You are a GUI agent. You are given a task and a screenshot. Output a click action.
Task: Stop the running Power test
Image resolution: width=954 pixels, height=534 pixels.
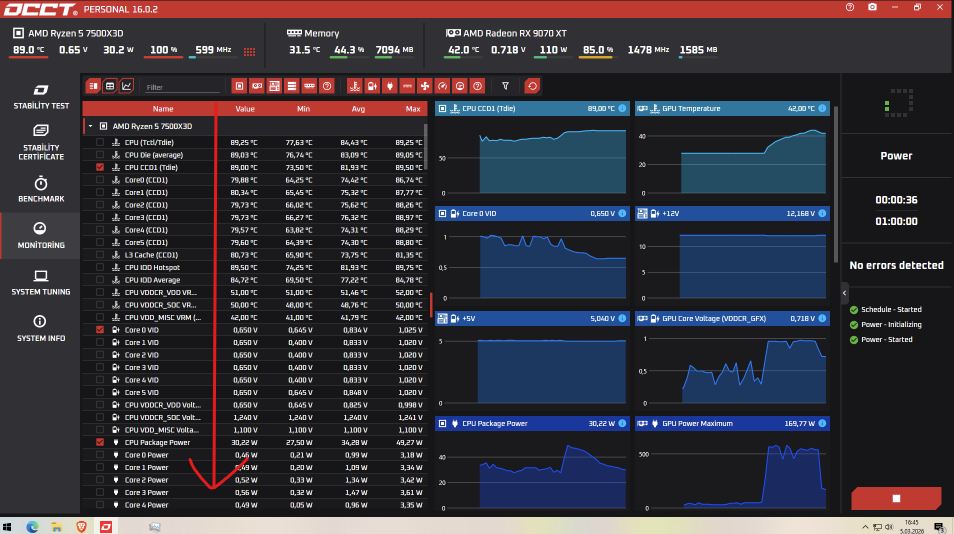[x=896, y=498]
